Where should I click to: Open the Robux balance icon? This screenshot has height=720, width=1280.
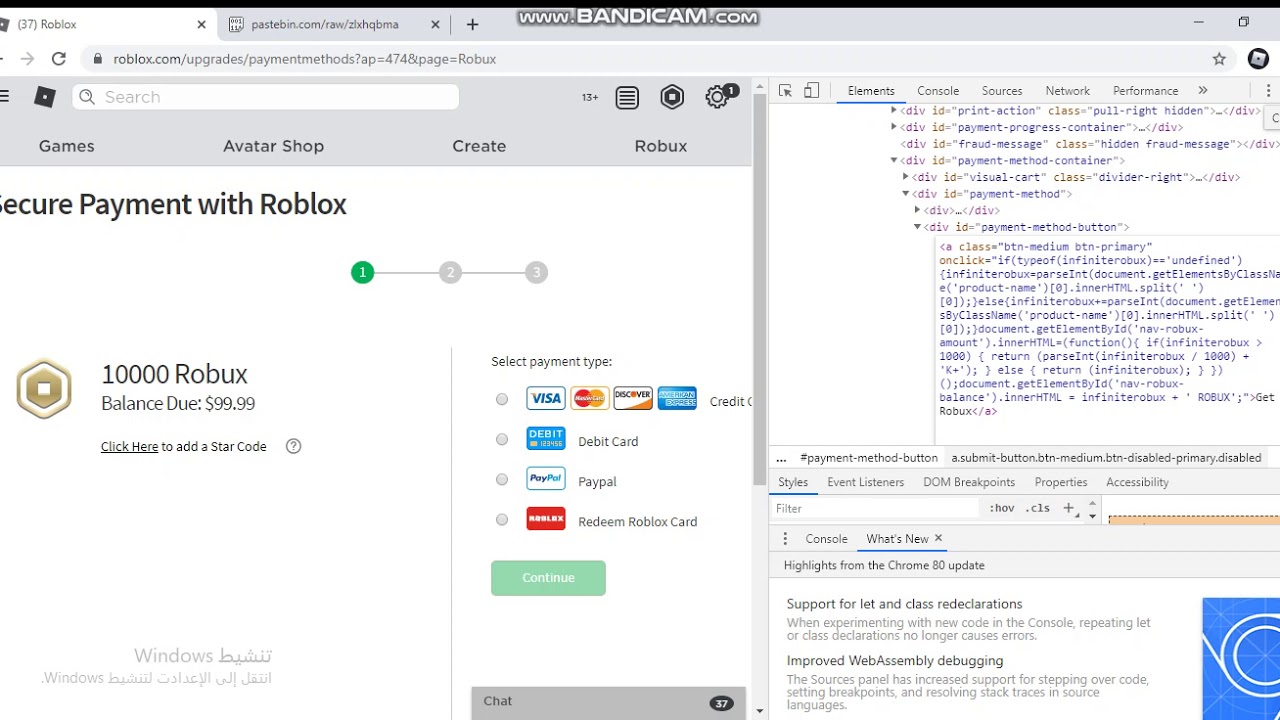[x=672, y=97]
